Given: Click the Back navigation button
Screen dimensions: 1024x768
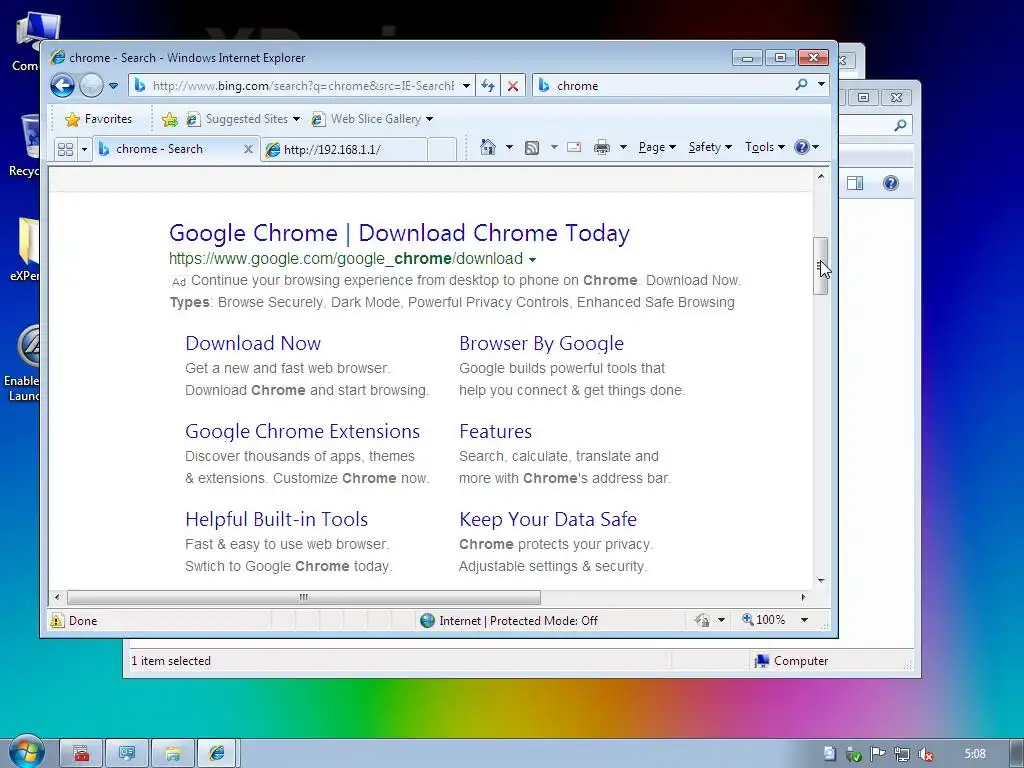Looking at the screenshot, I should (63, 86).
